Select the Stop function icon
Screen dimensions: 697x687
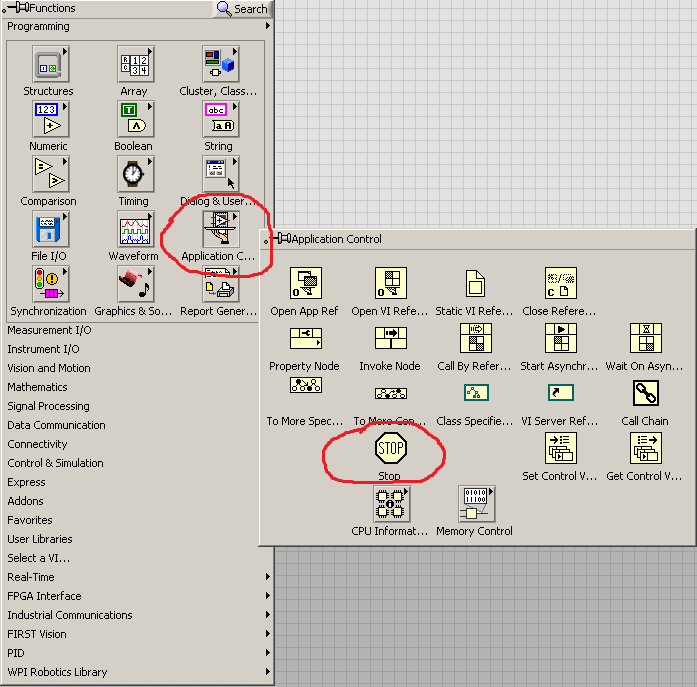click(x=390, y=447)
